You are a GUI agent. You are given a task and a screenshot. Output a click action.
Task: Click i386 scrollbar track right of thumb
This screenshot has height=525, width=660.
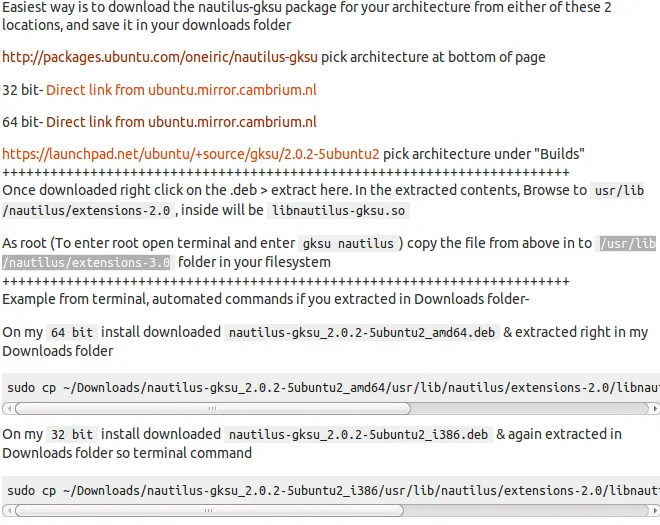[x=530, y=512]
